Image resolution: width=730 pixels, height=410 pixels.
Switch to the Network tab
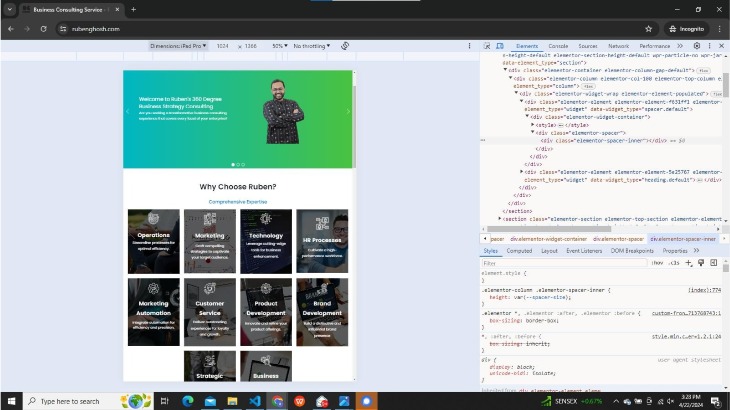tap(618, 46)
